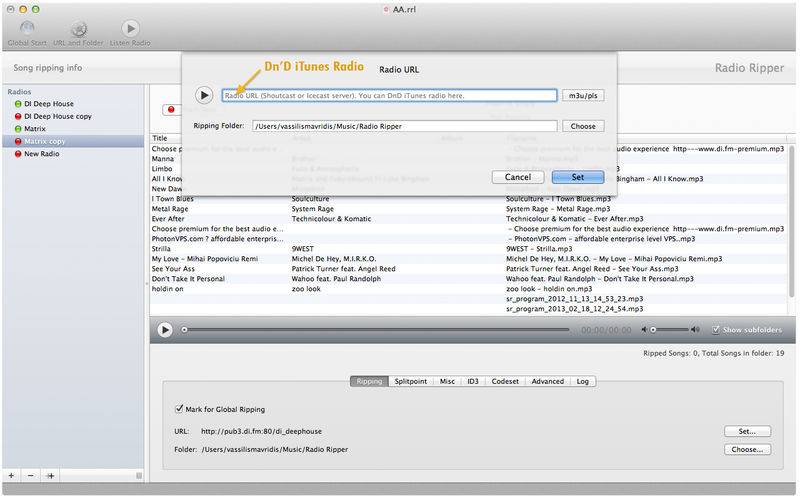Click artist '9WEST' cell

tap(303, 249)
